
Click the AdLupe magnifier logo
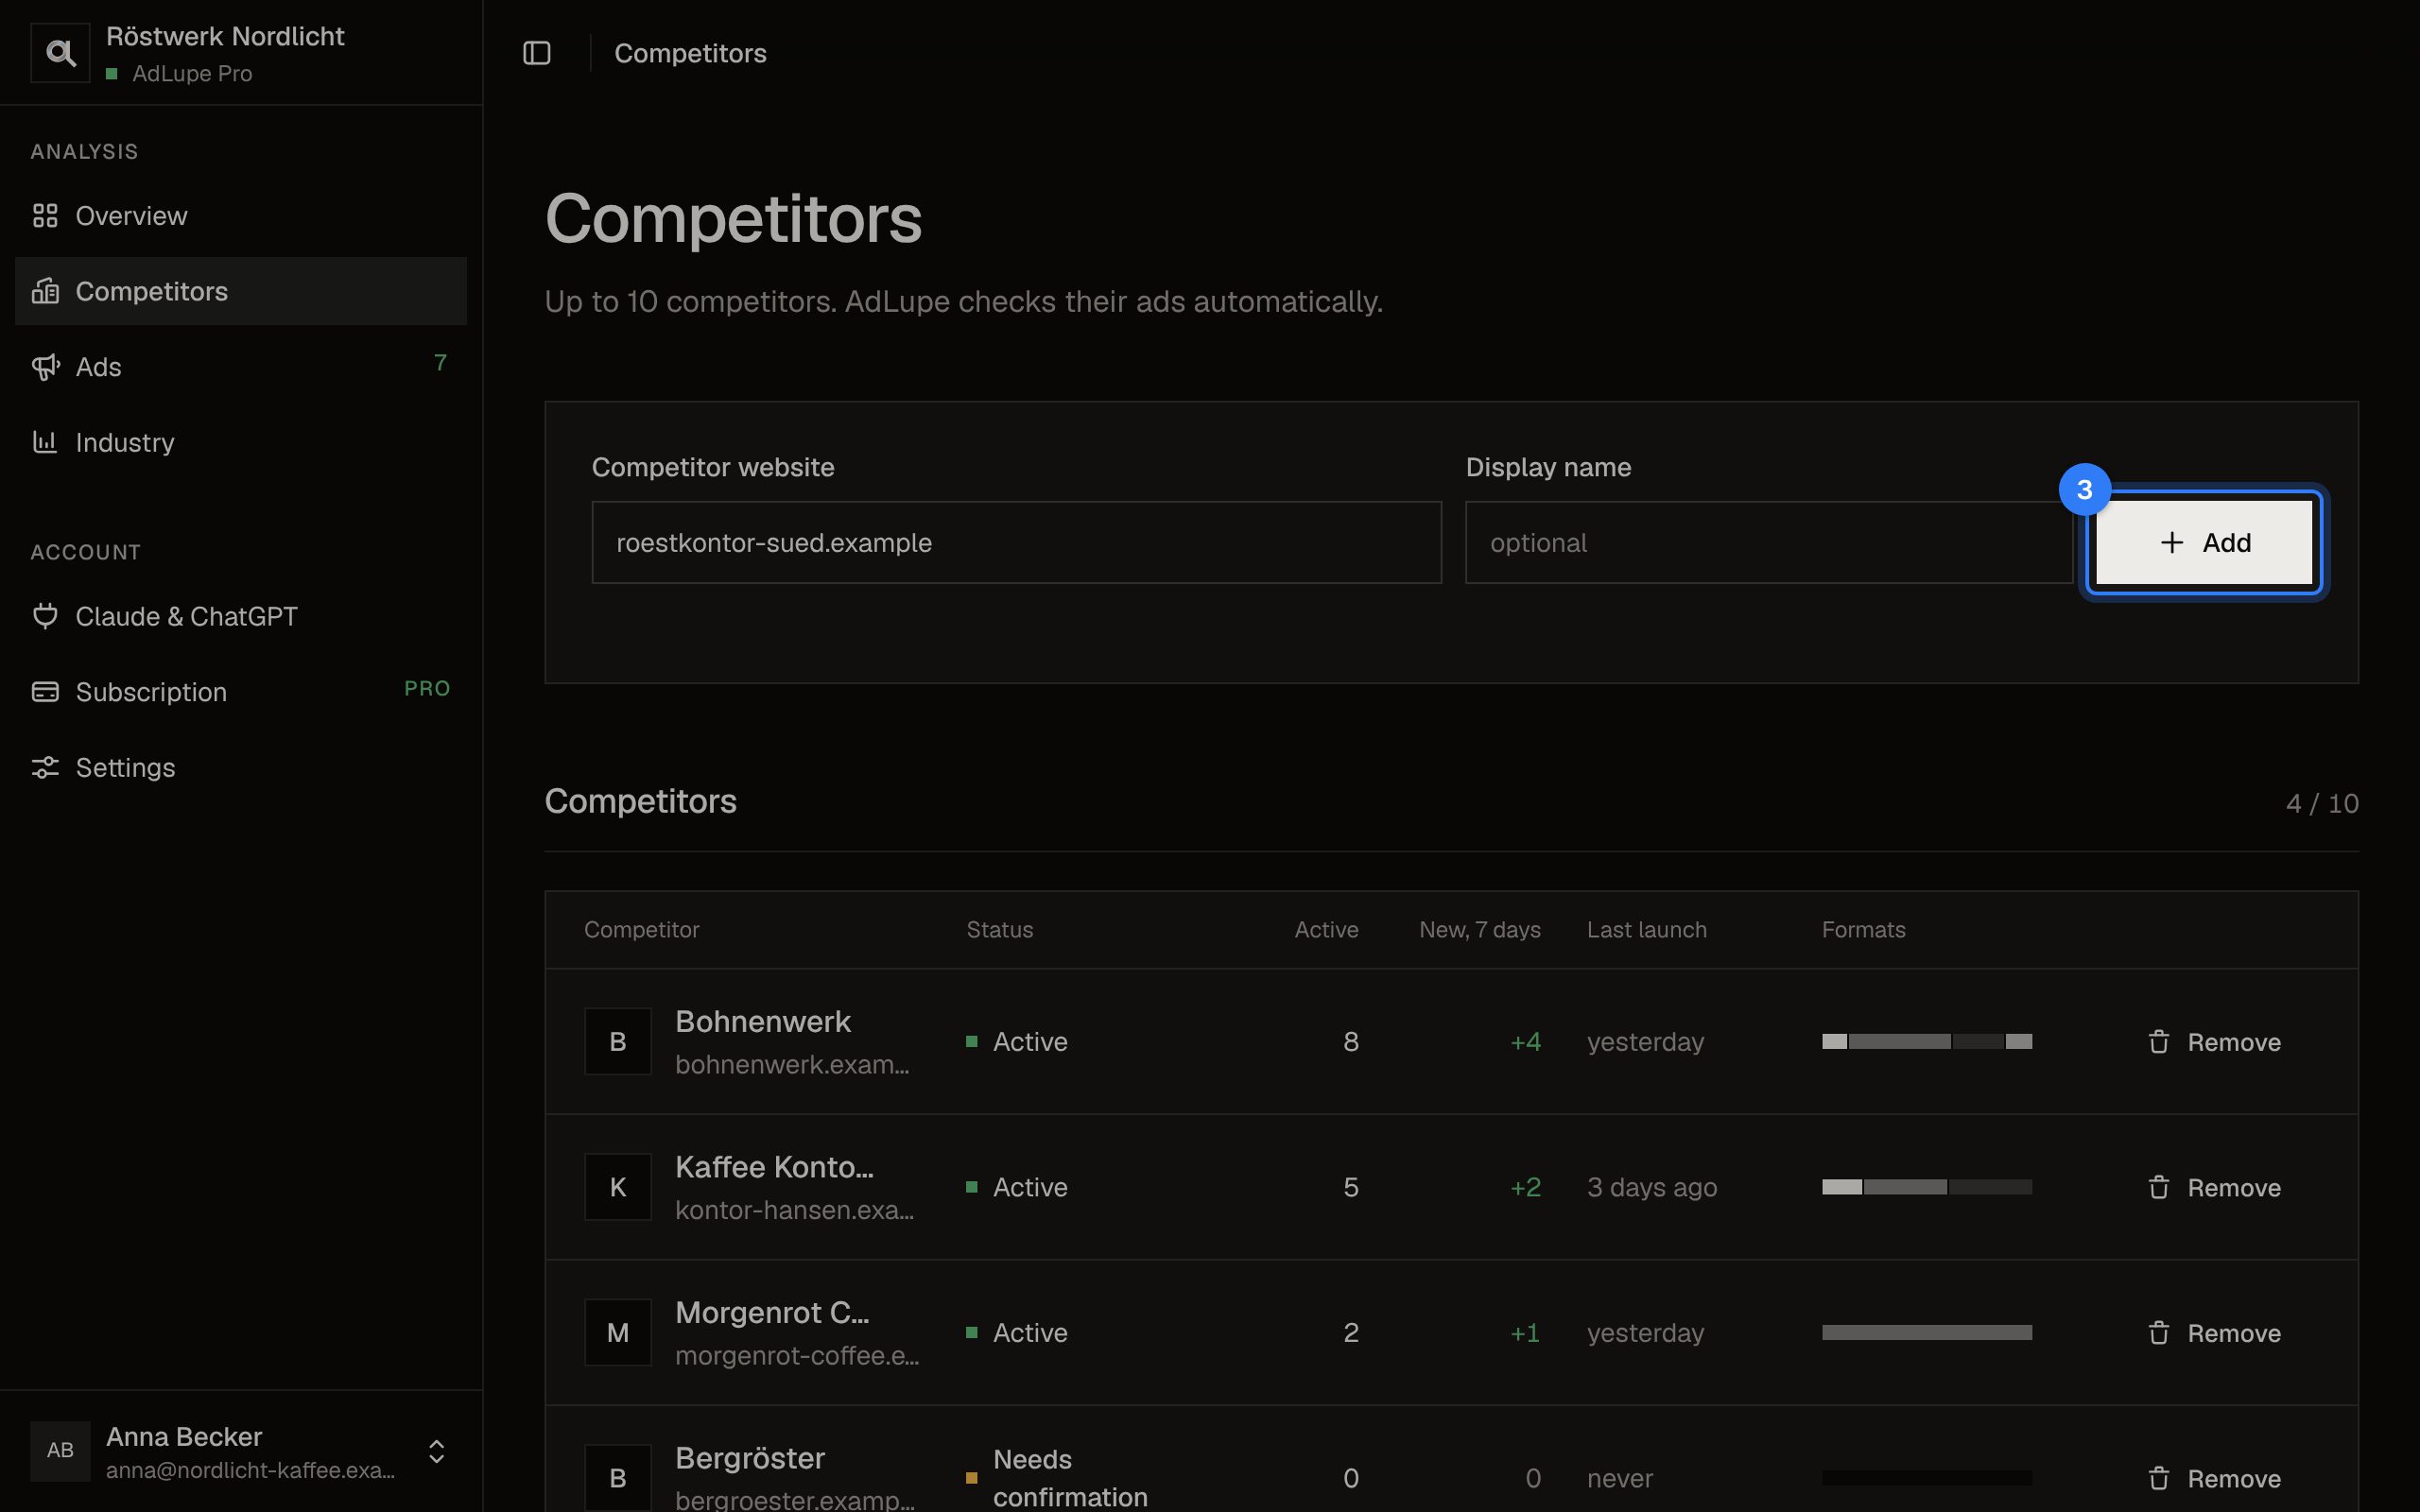[60, 53]
